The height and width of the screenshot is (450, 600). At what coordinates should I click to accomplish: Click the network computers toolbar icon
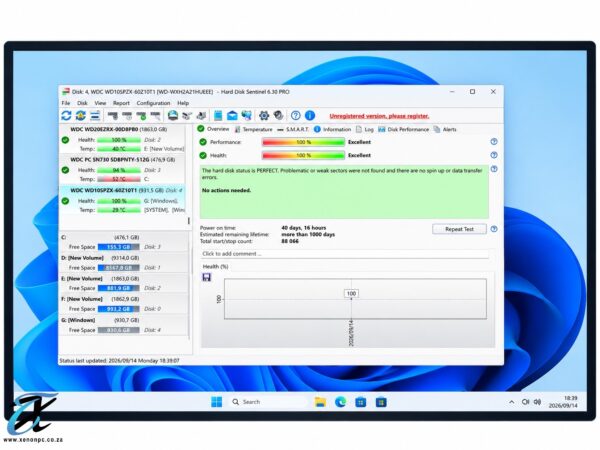247,115
